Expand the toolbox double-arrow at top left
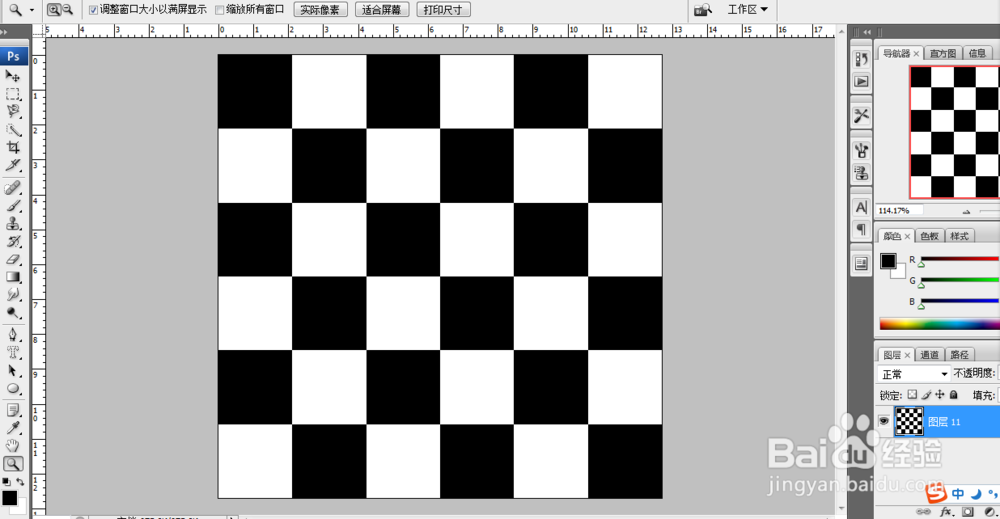 click(x=4, y=32)
